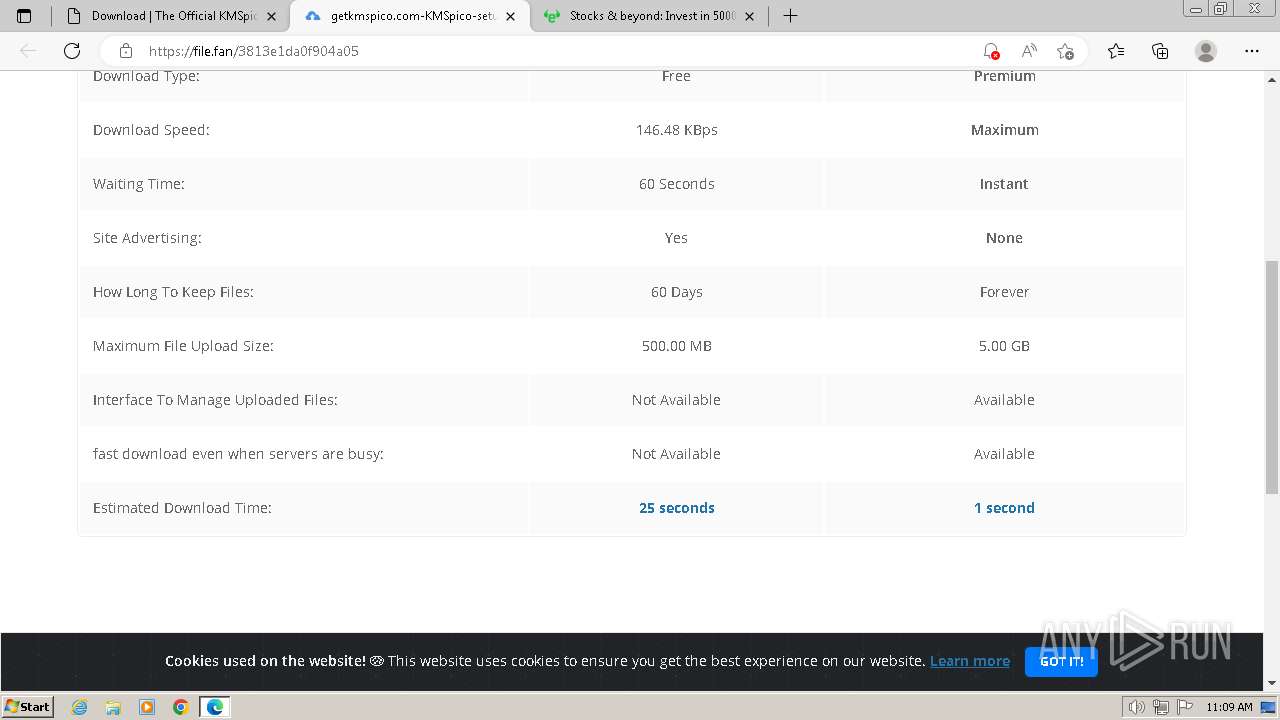The image size is (1280, 720).
Task: Open the blocked notifications icon in address bar
Action: click(x=990, y=51)
